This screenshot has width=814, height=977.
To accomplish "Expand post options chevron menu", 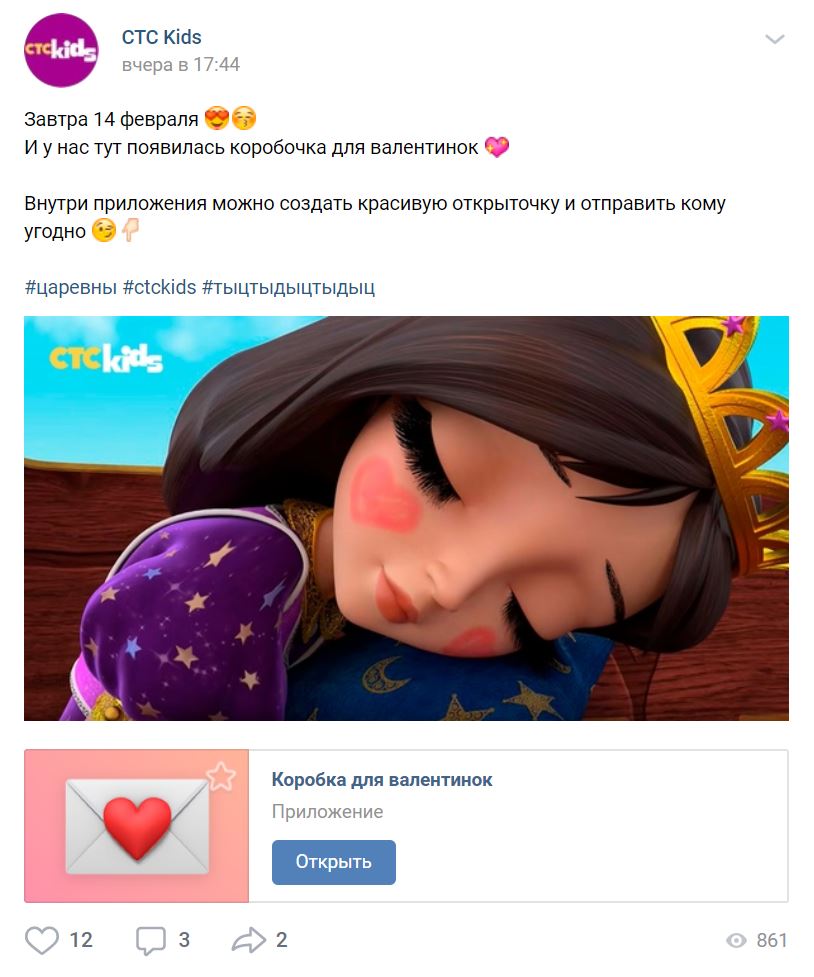I will (x=774, y=39).
